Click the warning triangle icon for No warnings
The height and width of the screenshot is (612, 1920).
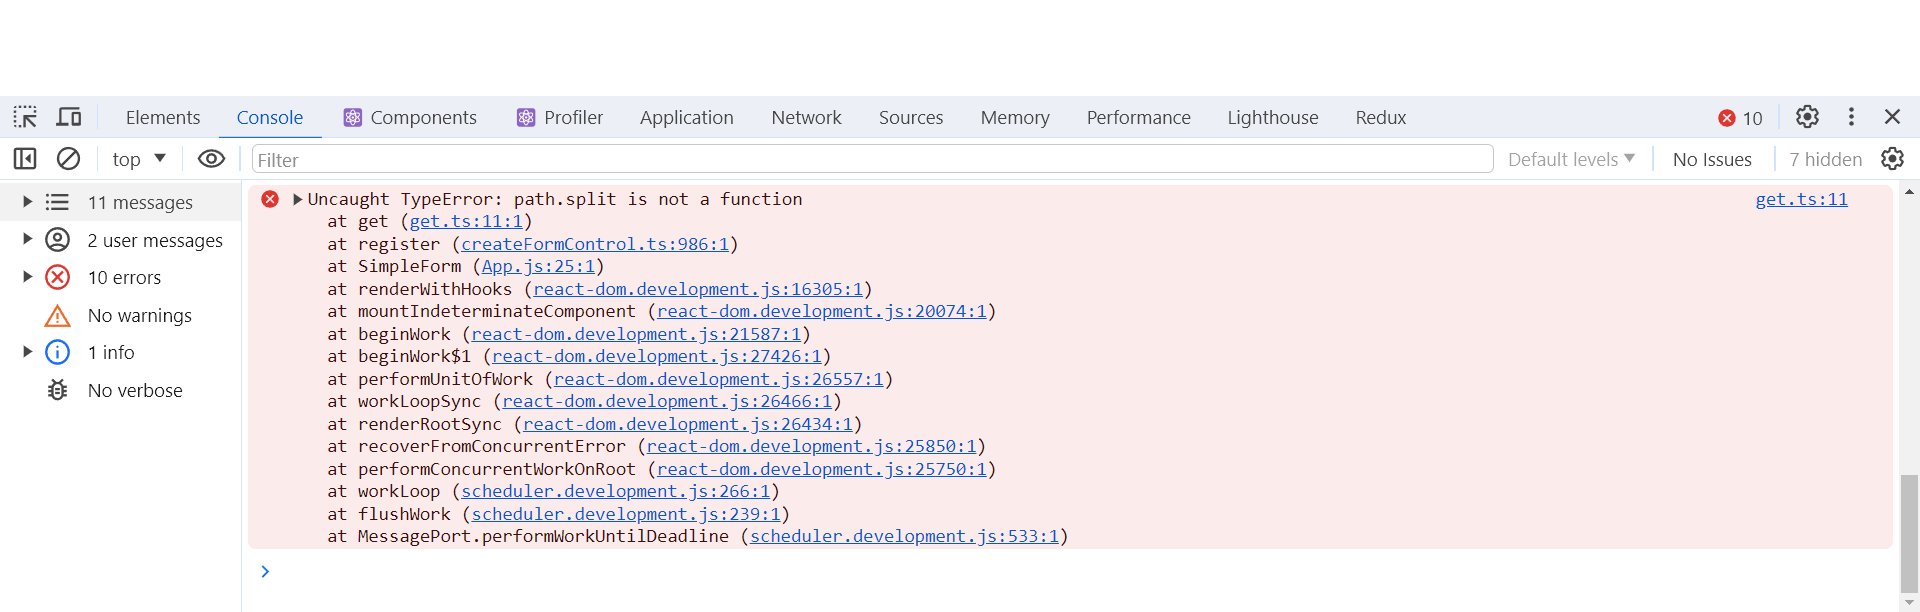pyautogui.click(x=58, y=315)
